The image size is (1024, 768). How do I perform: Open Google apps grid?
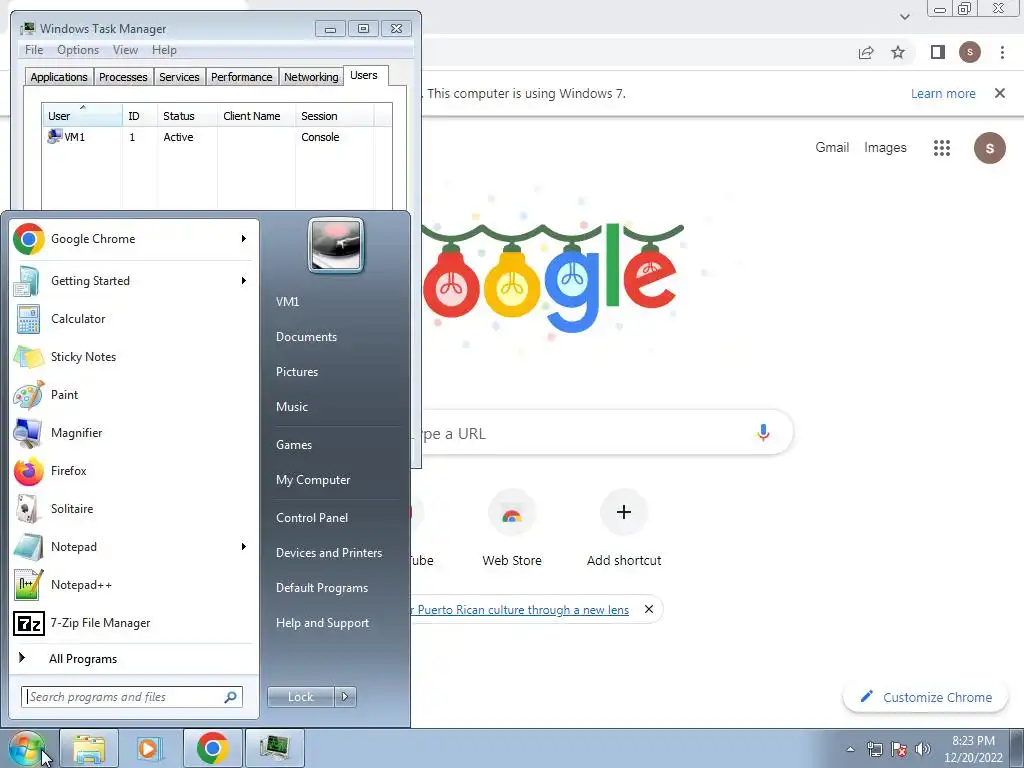942,148
